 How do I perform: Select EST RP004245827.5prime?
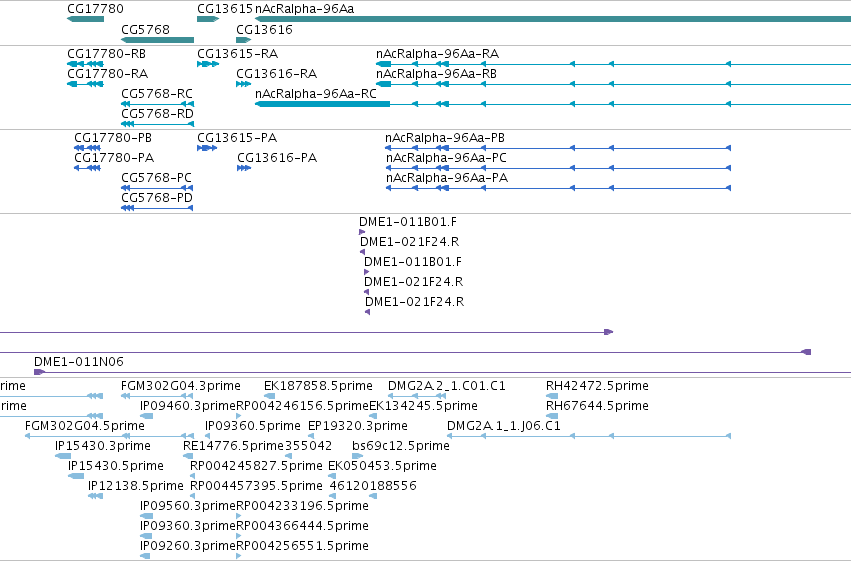256,466
